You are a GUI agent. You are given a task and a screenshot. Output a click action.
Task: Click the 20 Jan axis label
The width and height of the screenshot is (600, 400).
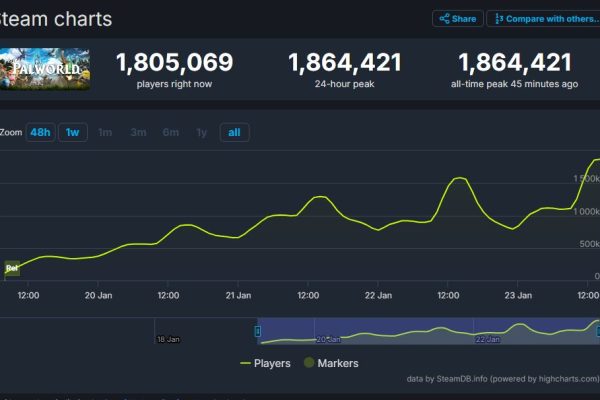(x=98, y=296)
